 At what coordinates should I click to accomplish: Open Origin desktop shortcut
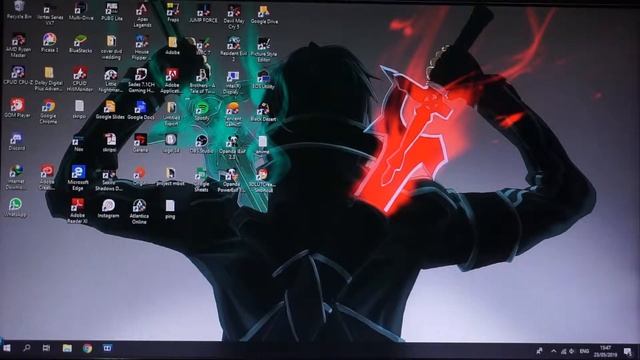pos(139,176)
